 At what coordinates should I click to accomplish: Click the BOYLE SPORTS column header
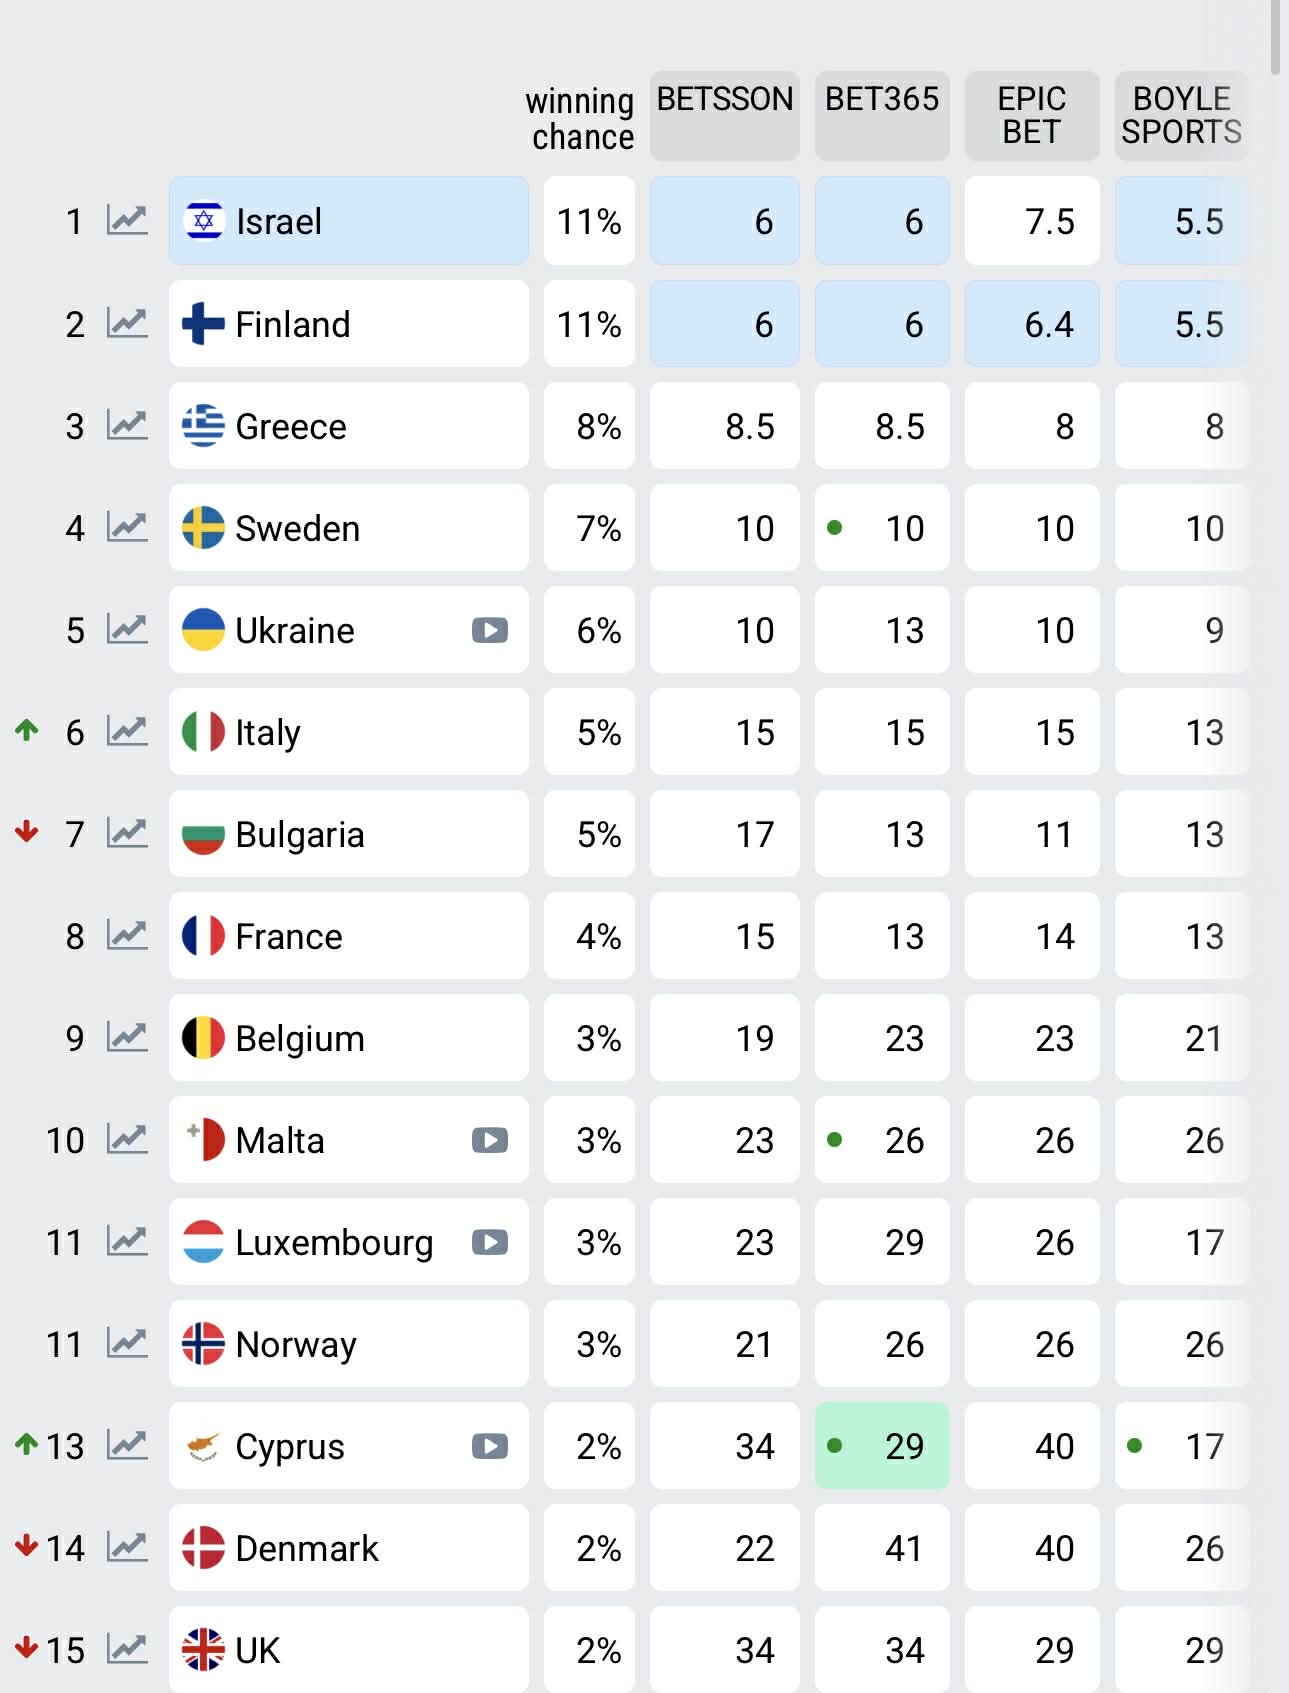1181,115
